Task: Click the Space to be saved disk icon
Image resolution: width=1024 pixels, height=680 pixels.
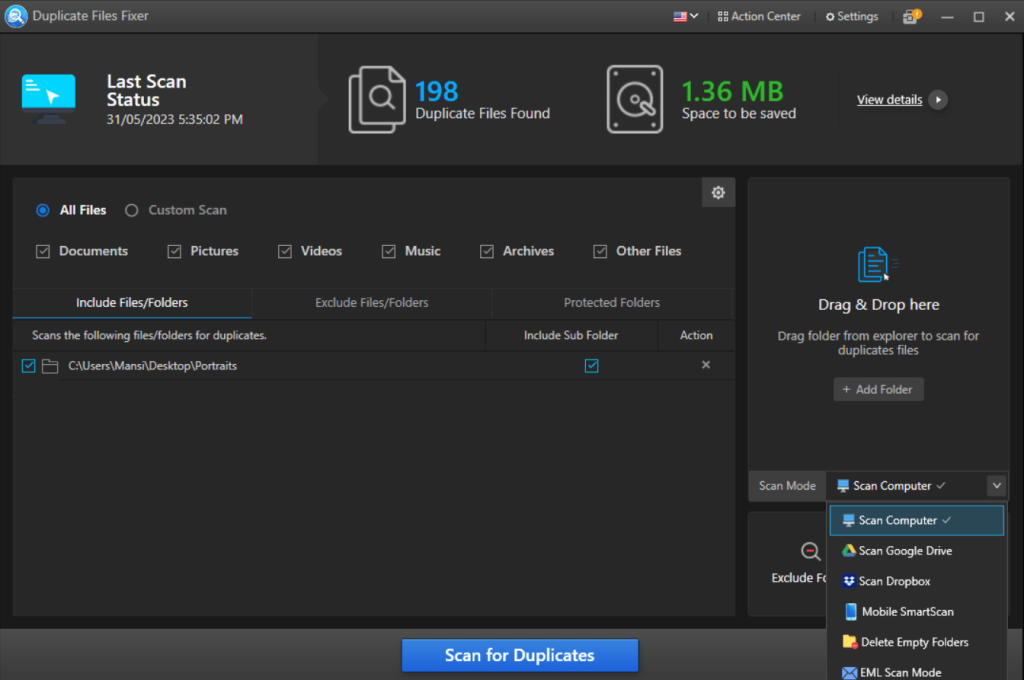Action: [x=635, y=99]
